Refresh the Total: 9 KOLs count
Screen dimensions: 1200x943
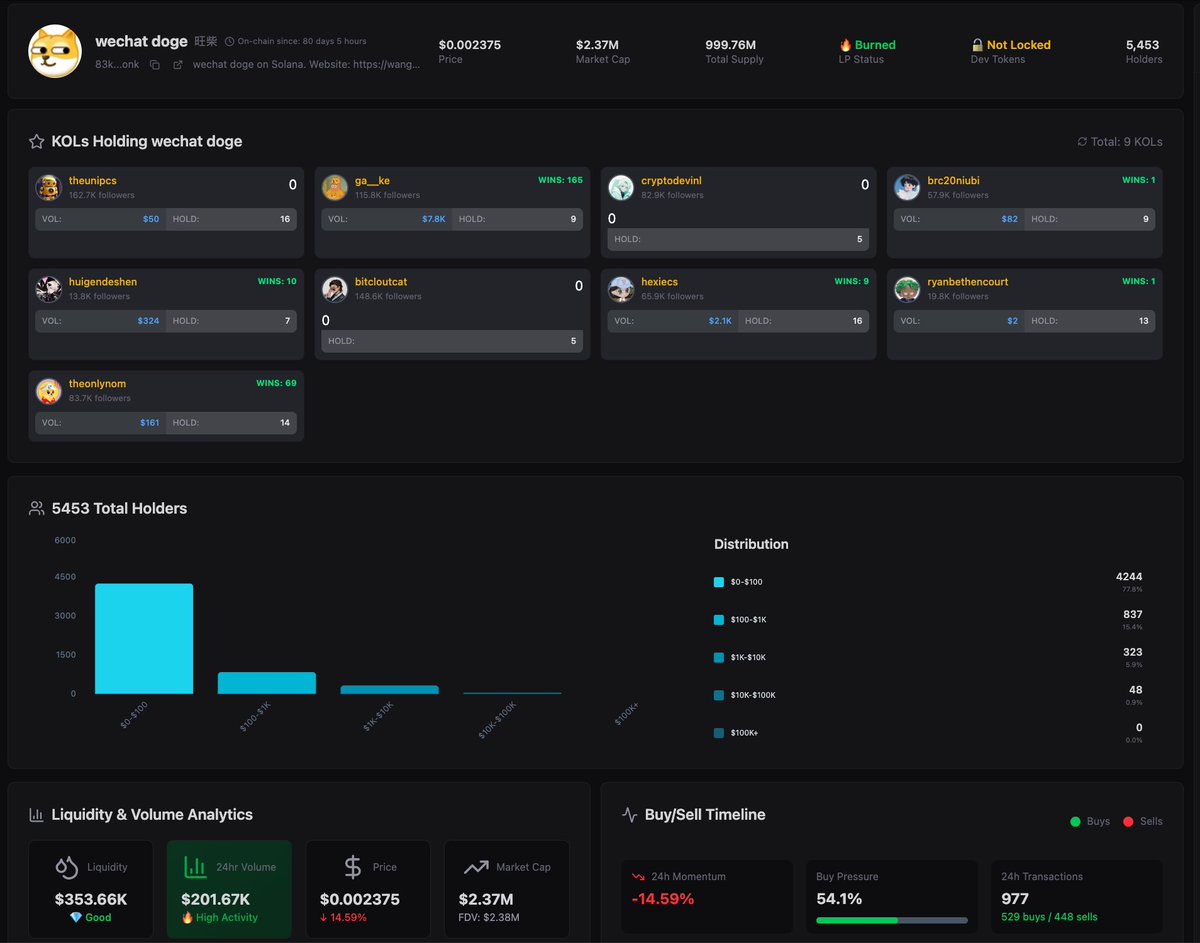1082,142
